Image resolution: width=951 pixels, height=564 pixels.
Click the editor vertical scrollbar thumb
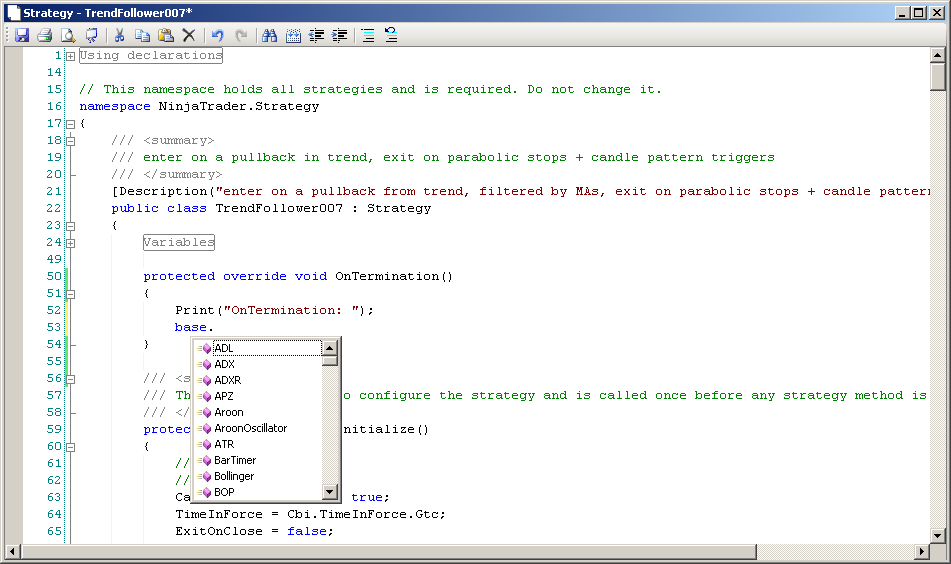click(x=938, y=76)
